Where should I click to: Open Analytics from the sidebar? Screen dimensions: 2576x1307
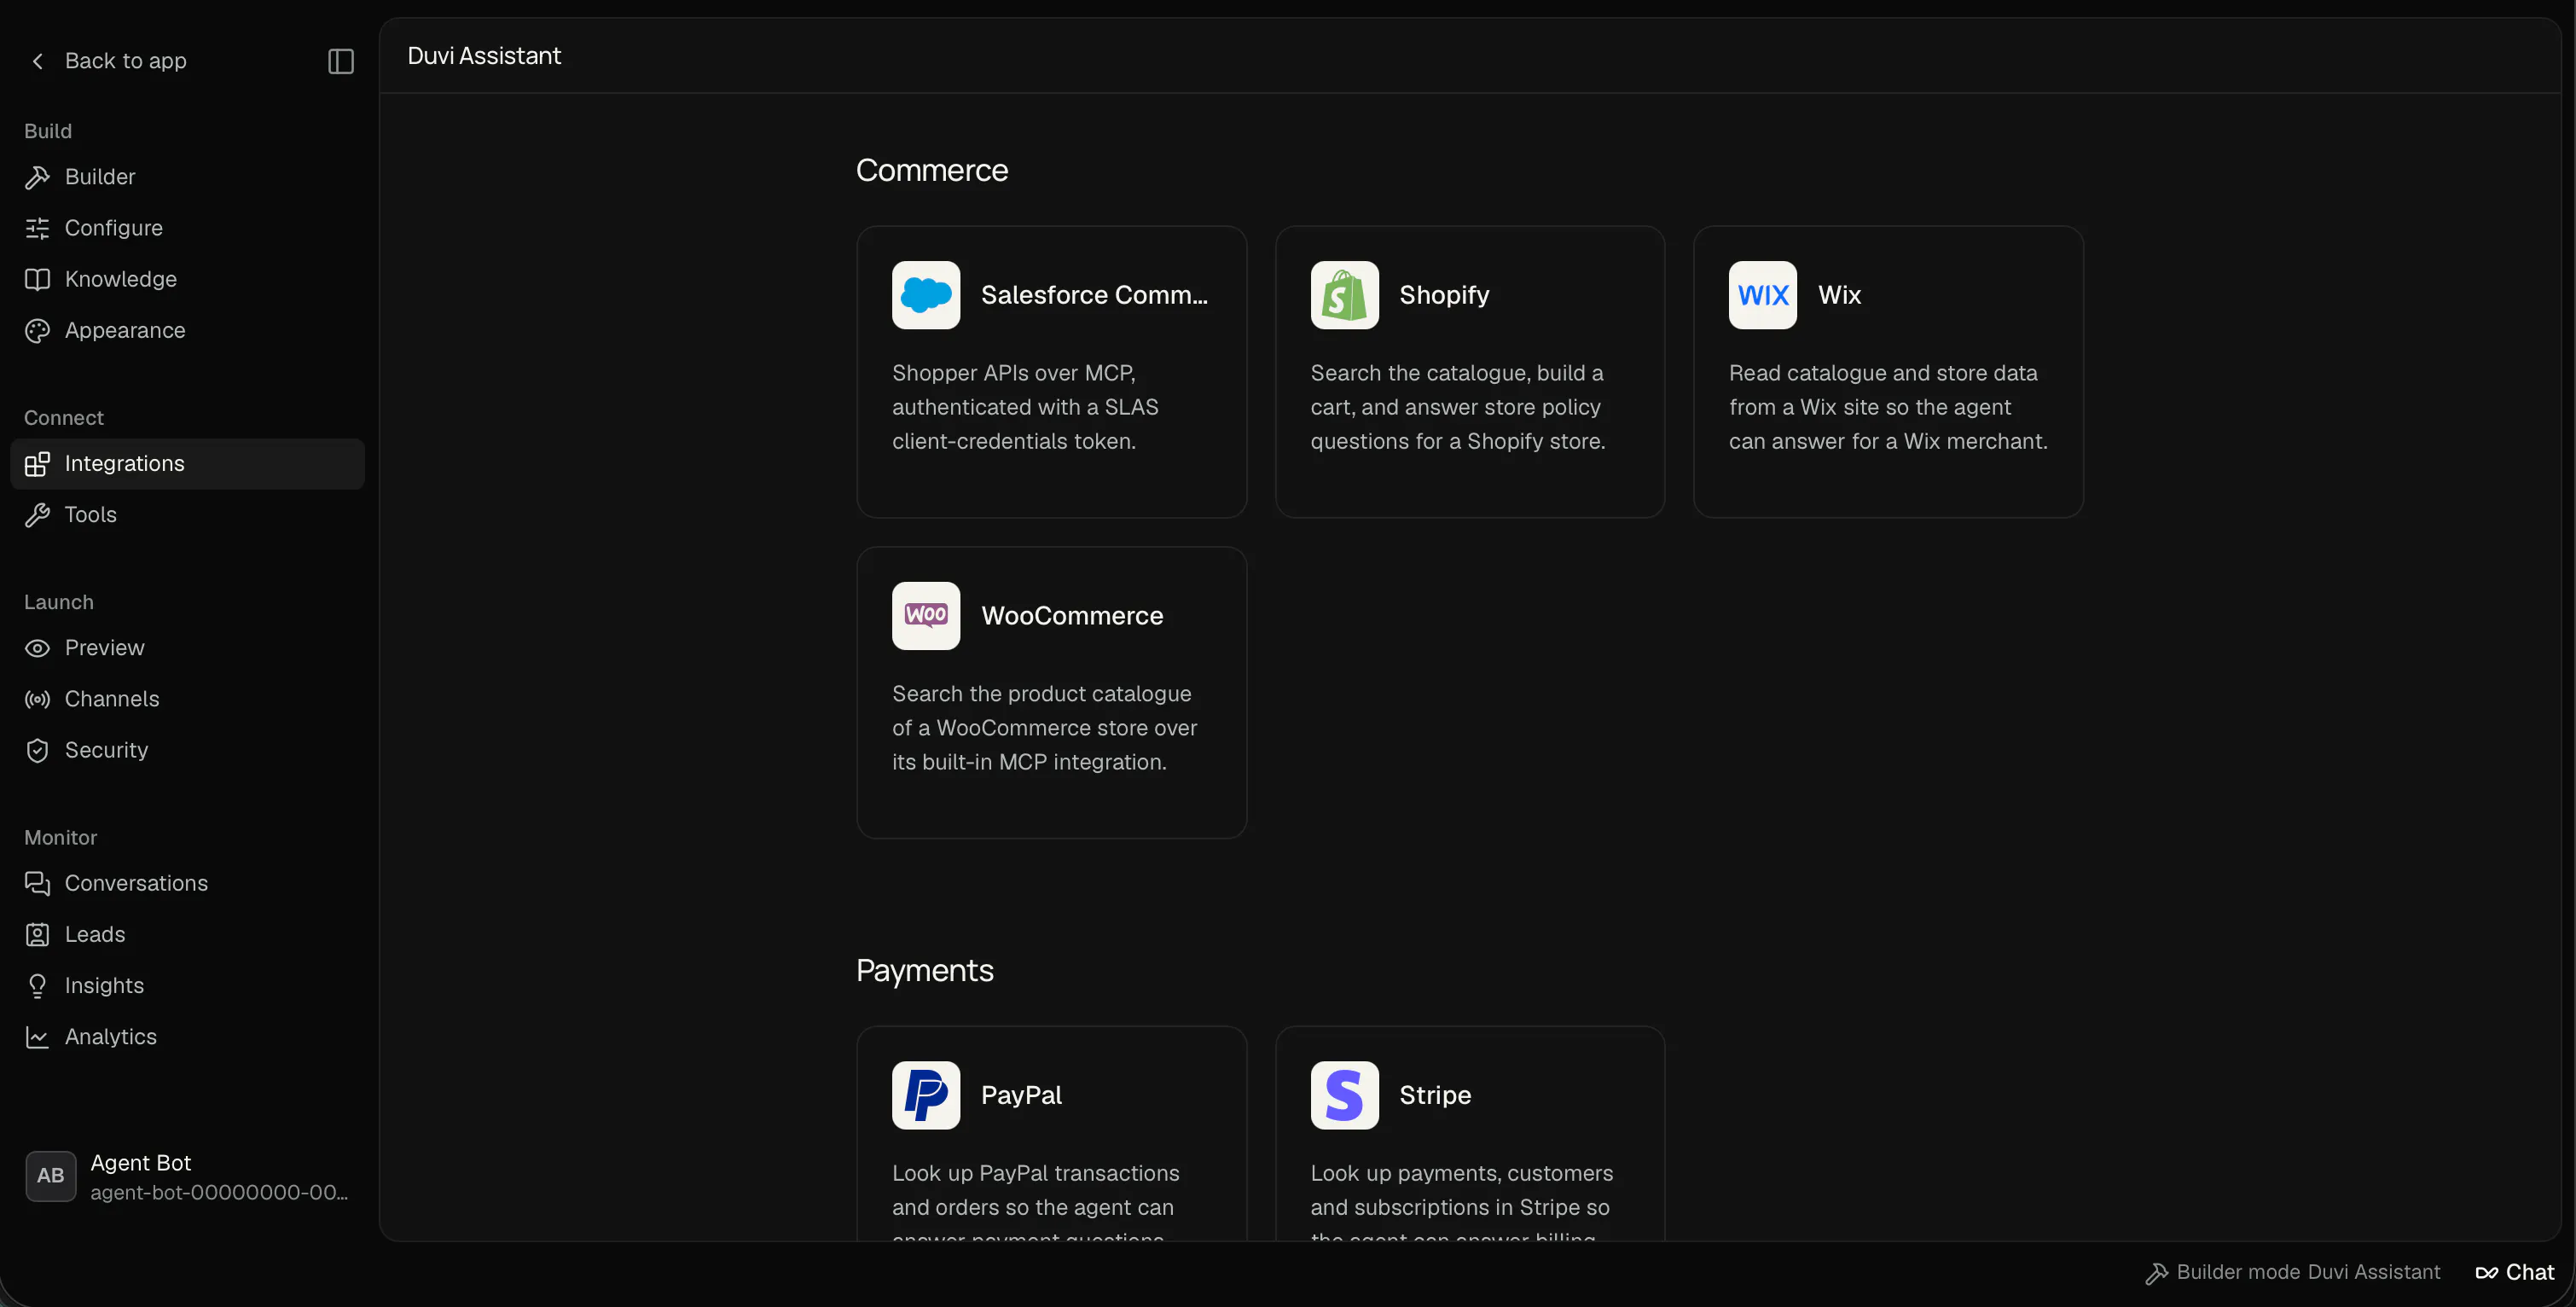tap(187, 1037)
